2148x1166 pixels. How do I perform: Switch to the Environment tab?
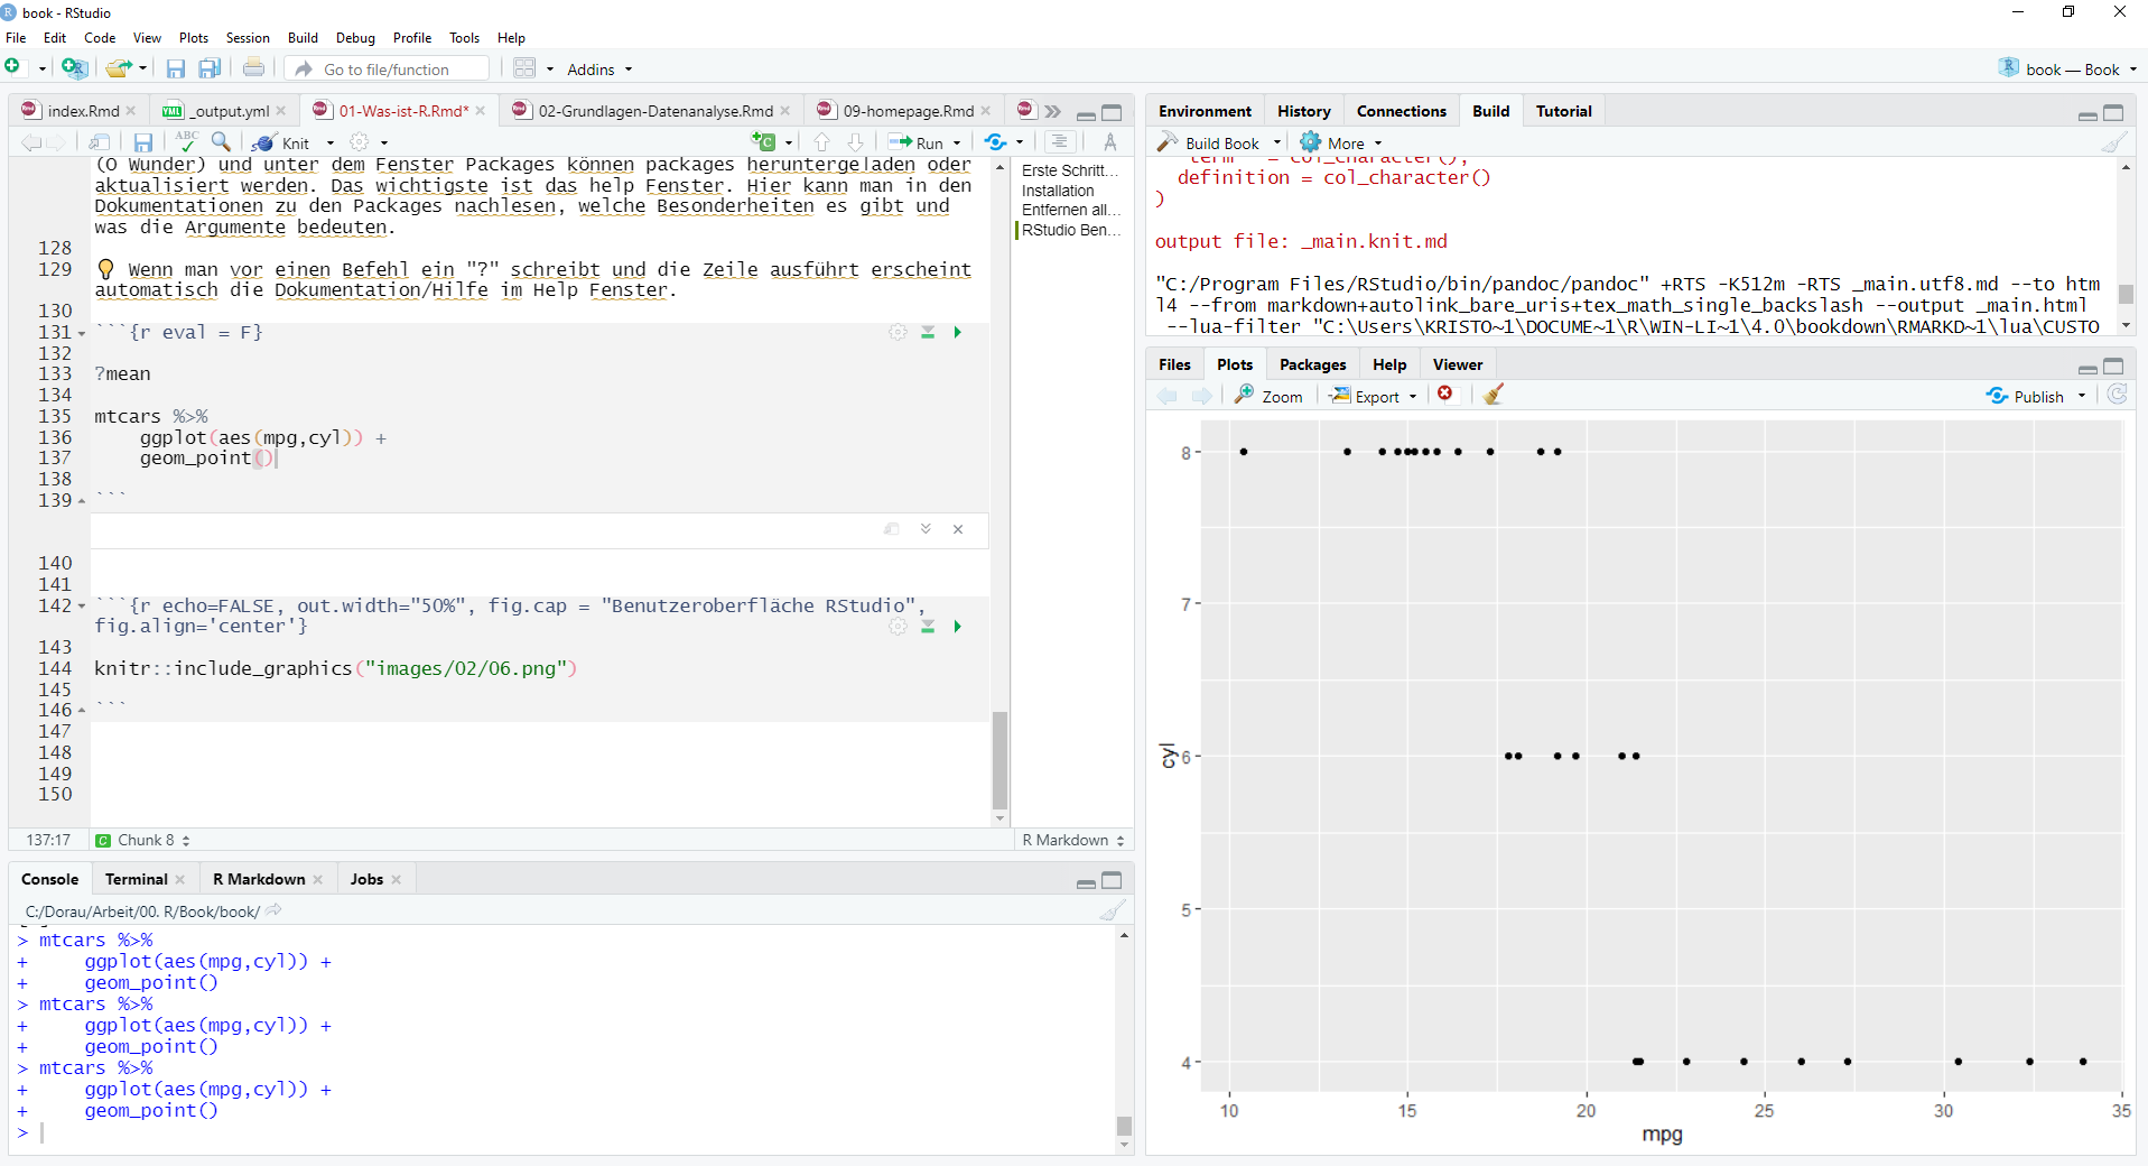pos(1204,111)
